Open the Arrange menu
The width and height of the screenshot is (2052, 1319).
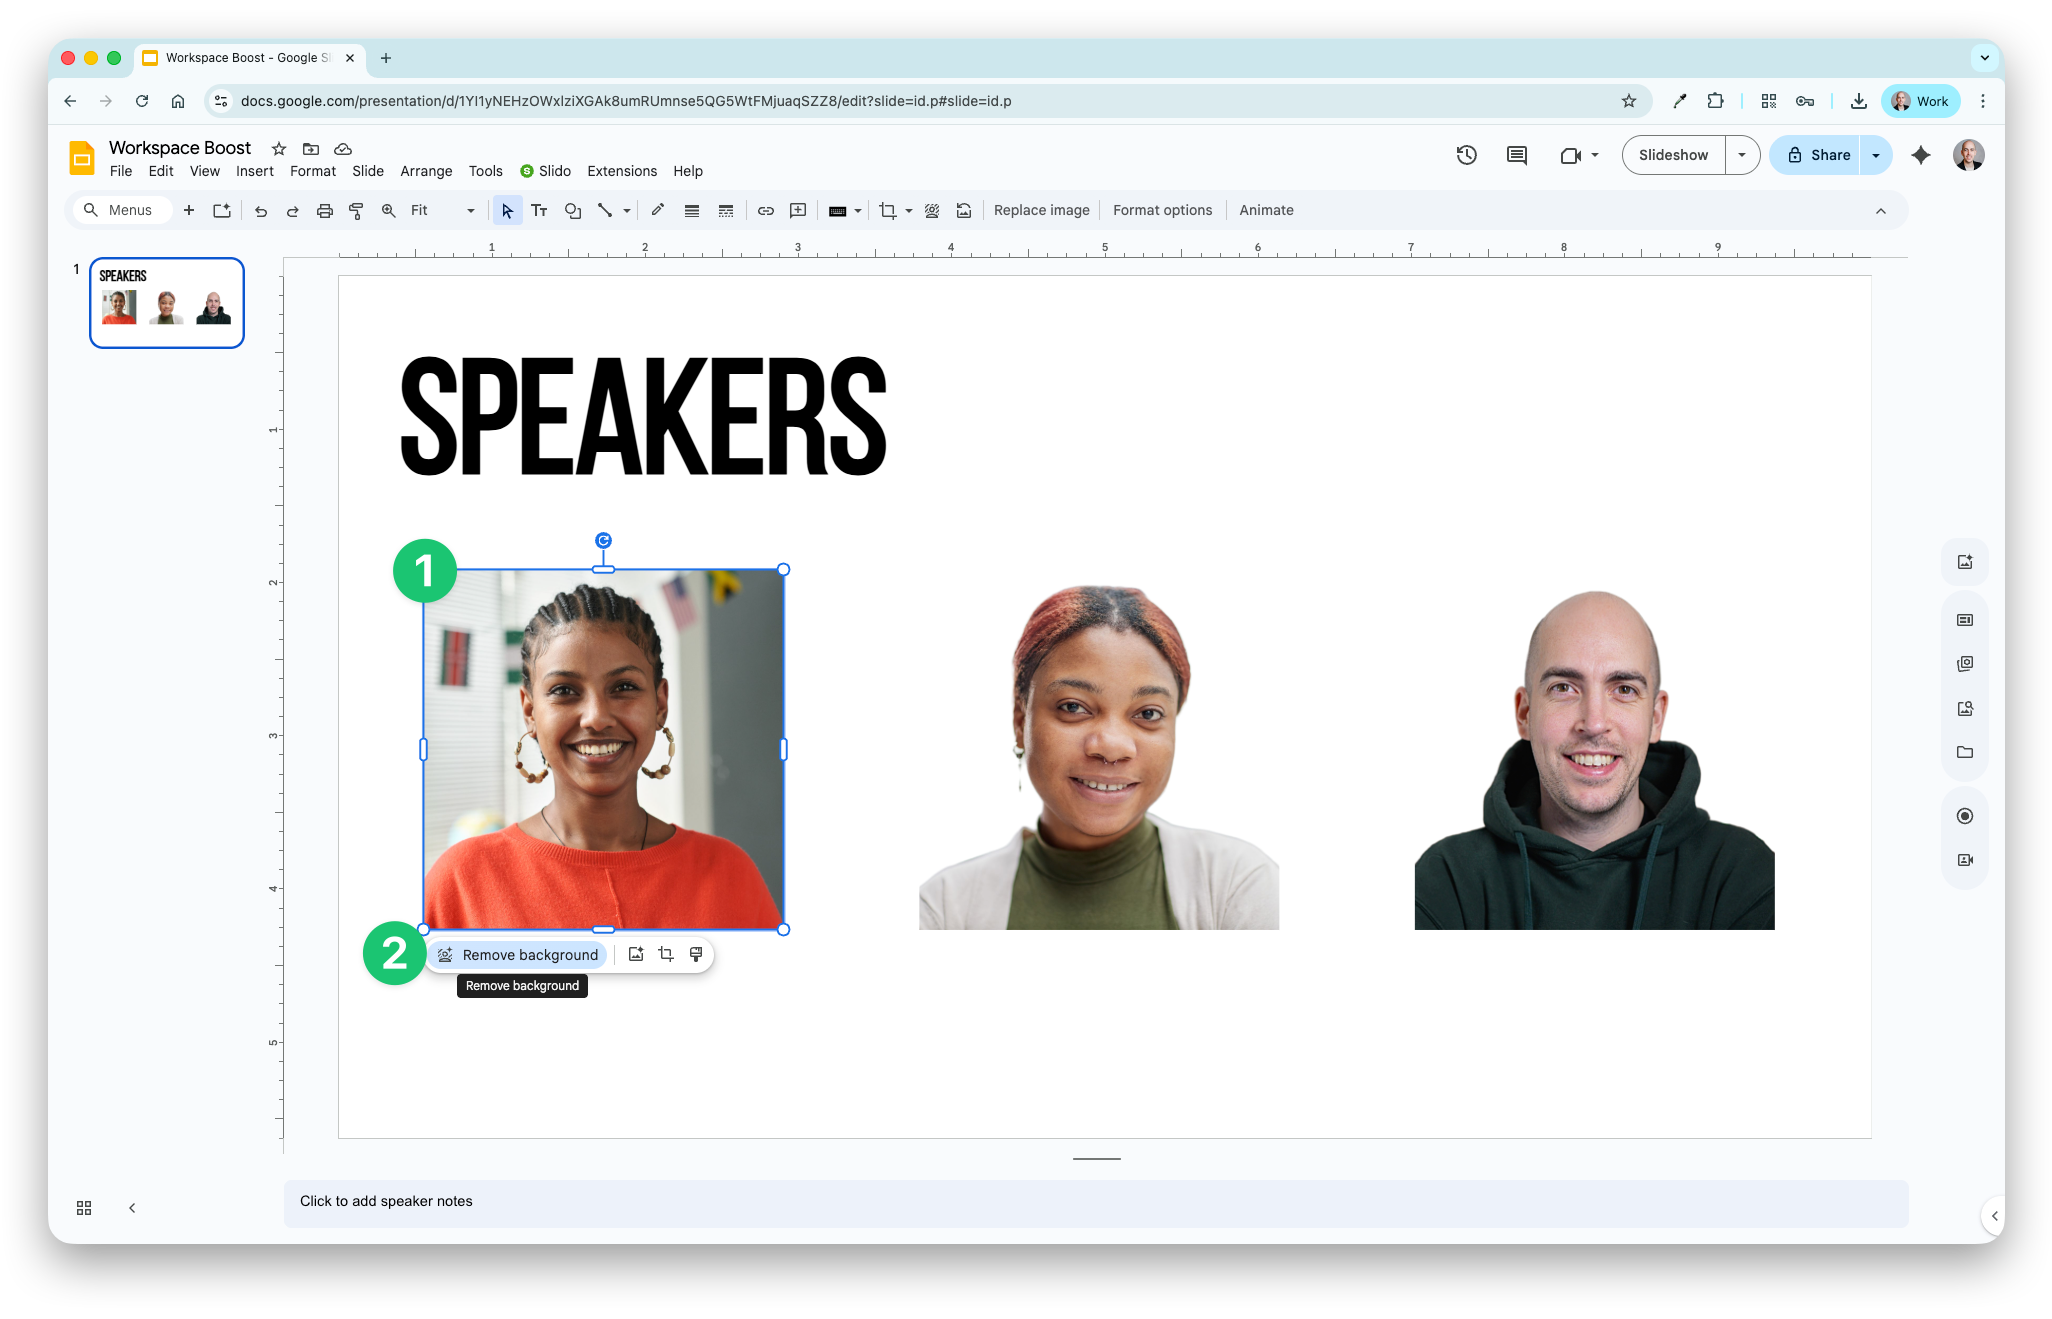[426, 171]
